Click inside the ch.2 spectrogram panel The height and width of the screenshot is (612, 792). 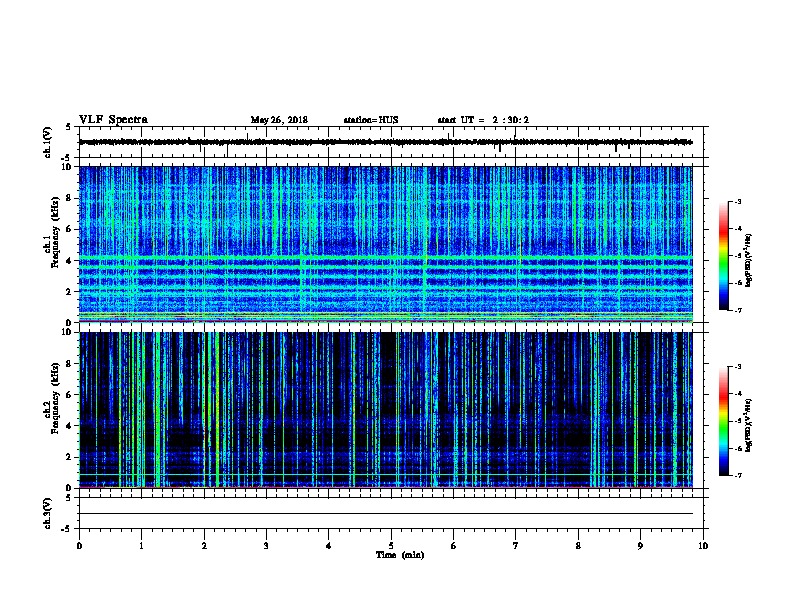coord(385,410)
